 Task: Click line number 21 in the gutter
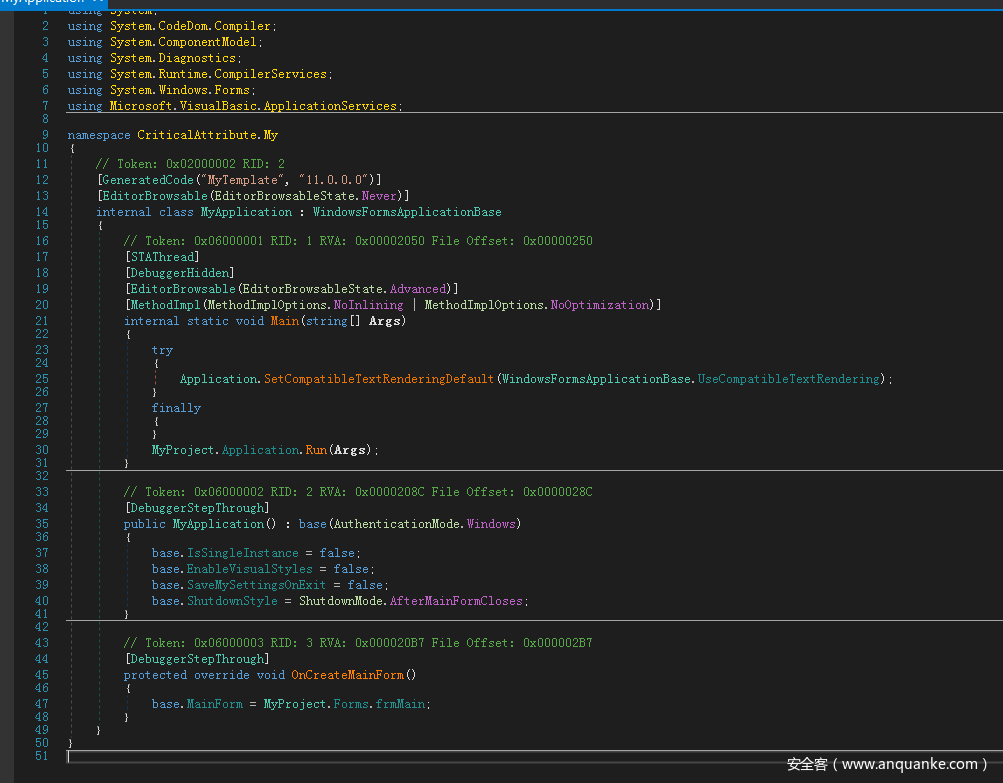(41, 321)
